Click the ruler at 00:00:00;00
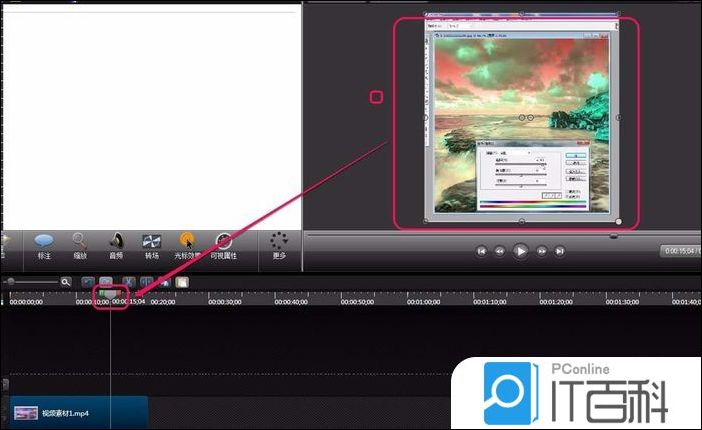The image size is (702, 430). click(26, 302)
